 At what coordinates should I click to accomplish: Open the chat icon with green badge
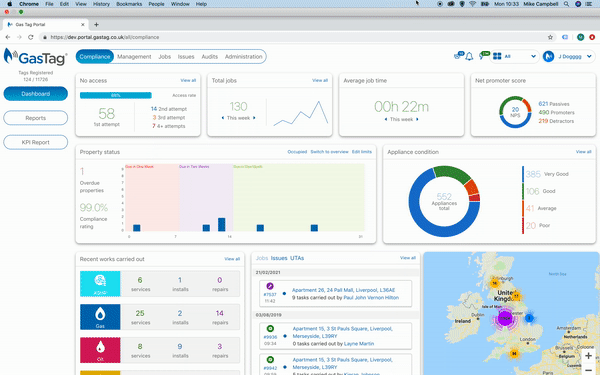tap(484, 56)
